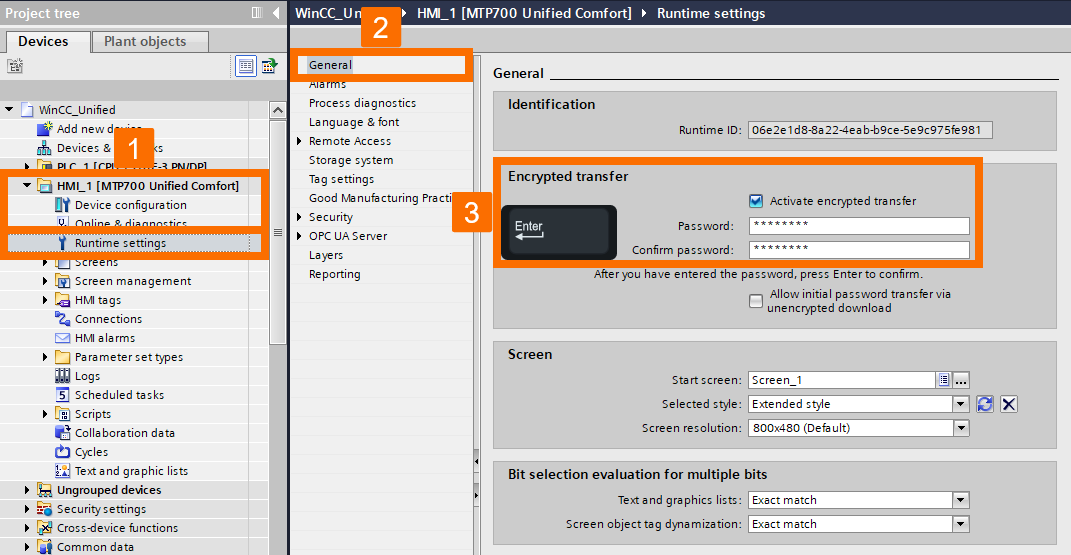
Task: Open the Text and graphics lists dropdown
Action: click(961, 500)
